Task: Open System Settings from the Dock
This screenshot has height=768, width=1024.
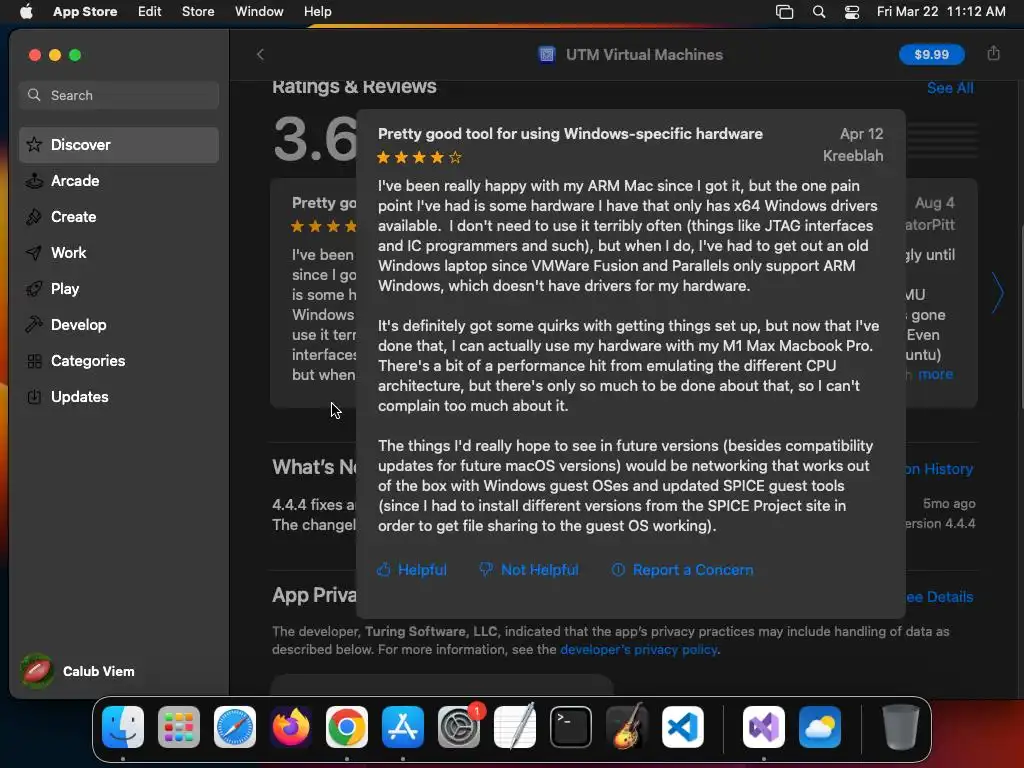Action: click(x=458, y=727)
